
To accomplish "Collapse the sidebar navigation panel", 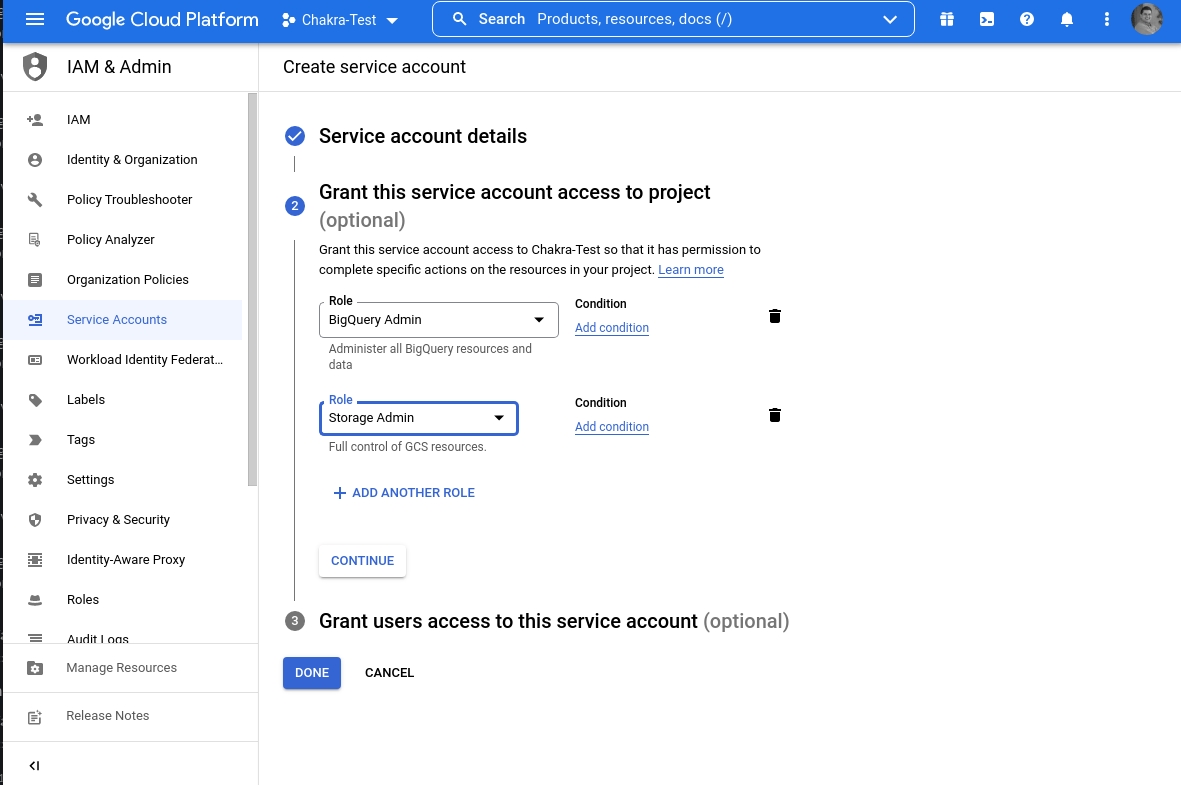I will [x=35, y=766].
